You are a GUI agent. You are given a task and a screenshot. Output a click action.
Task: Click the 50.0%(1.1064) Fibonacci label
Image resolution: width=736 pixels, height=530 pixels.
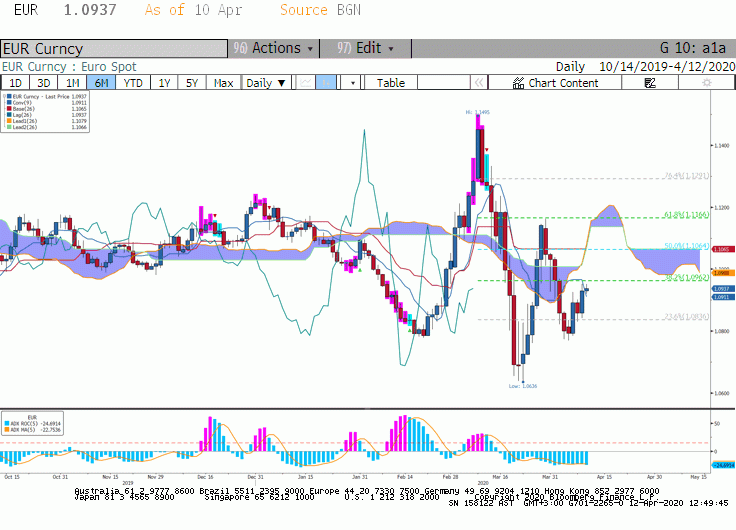686,246
